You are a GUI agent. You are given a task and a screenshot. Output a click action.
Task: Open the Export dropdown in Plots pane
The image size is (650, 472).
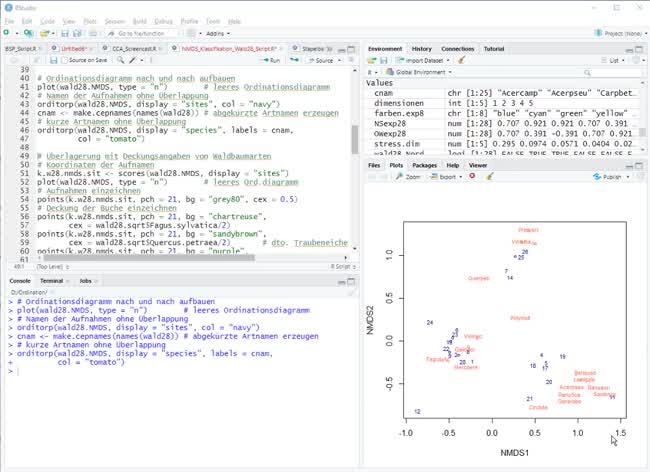pos(461,177)
